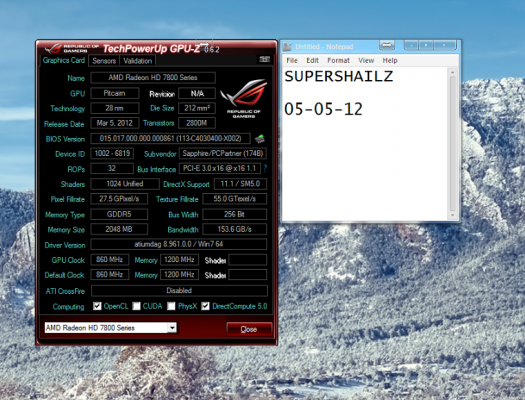Image resolution: width=525 pixels, height=400 pixels.
Task: Click the Close button in GPU-Z
Action: click(x=249, y=329)
